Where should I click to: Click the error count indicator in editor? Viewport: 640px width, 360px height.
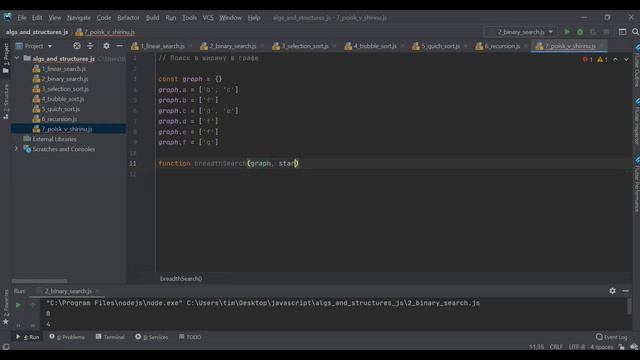click(x=587, y=60)
